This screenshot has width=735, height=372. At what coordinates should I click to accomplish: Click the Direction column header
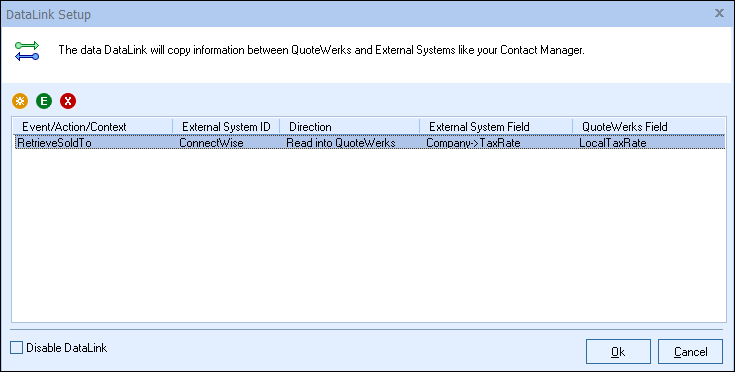349,126
